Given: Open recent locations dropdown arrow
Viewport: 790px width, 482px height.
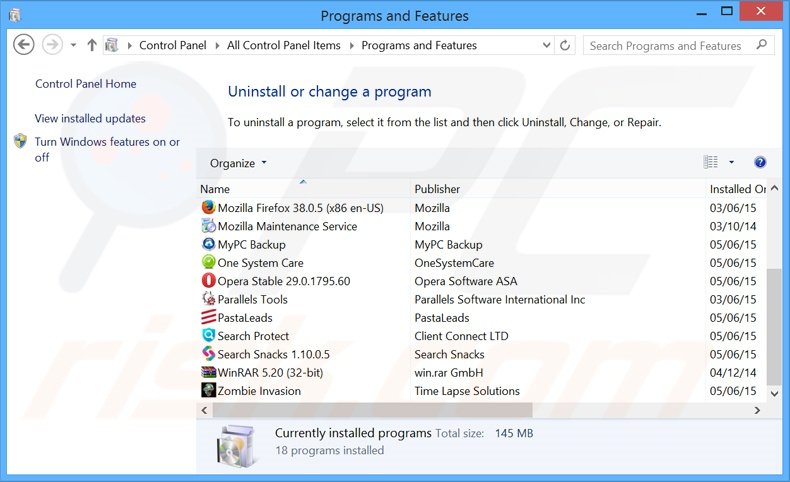Looking at the screenshot, I should 73,45.
